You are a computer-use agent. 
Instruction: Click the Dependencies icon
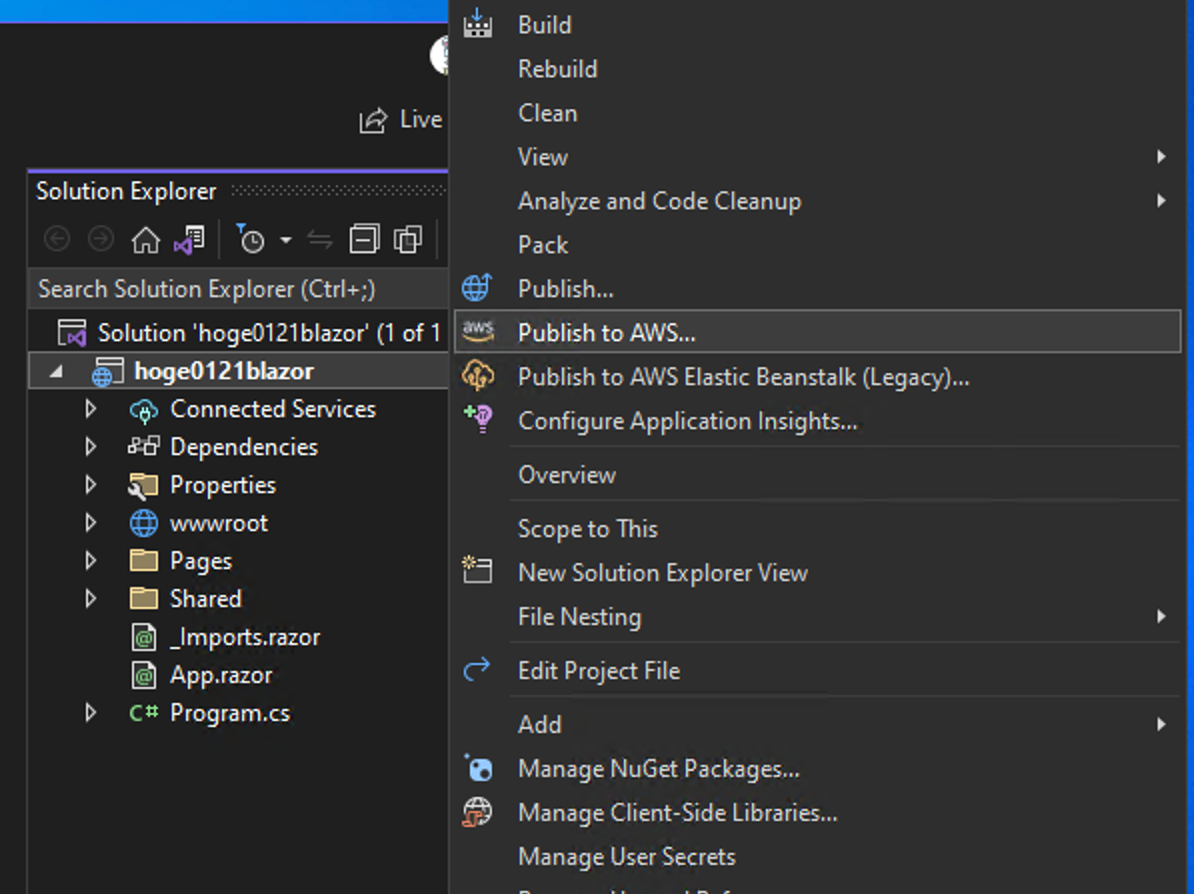[x=144, y=446]
